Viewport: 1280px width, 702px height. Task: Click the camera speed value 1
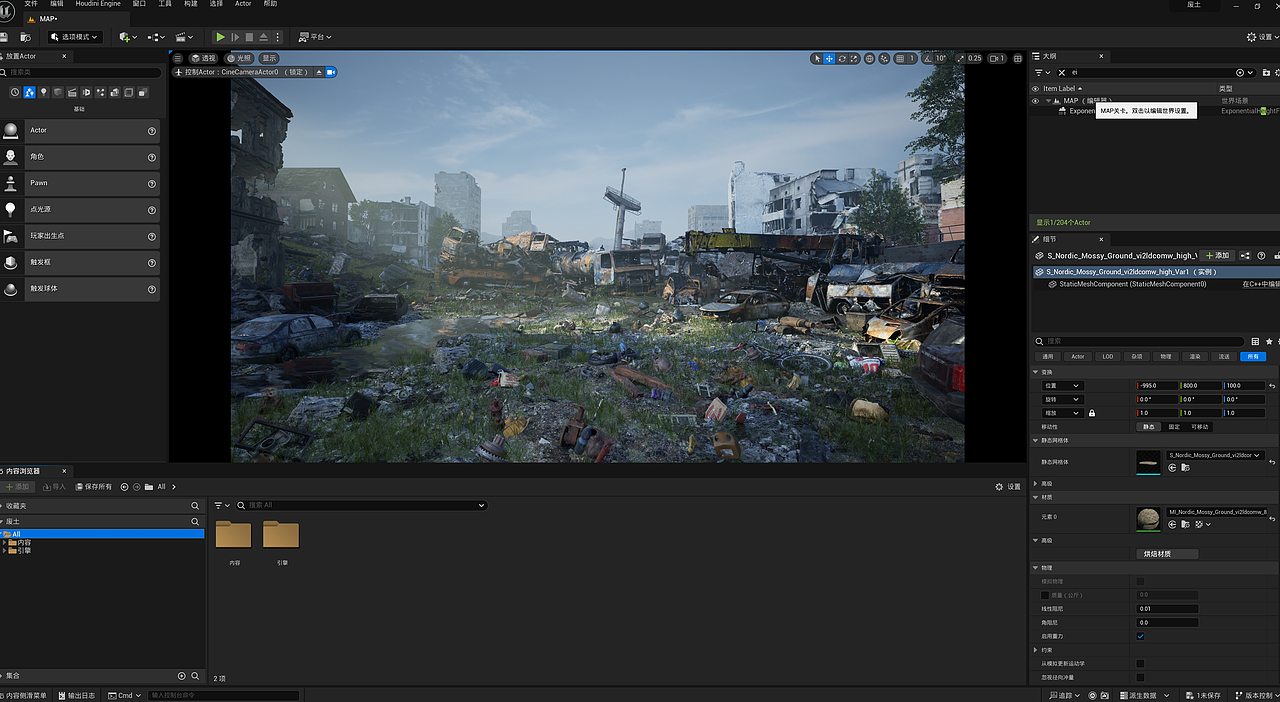pos(998,58)
